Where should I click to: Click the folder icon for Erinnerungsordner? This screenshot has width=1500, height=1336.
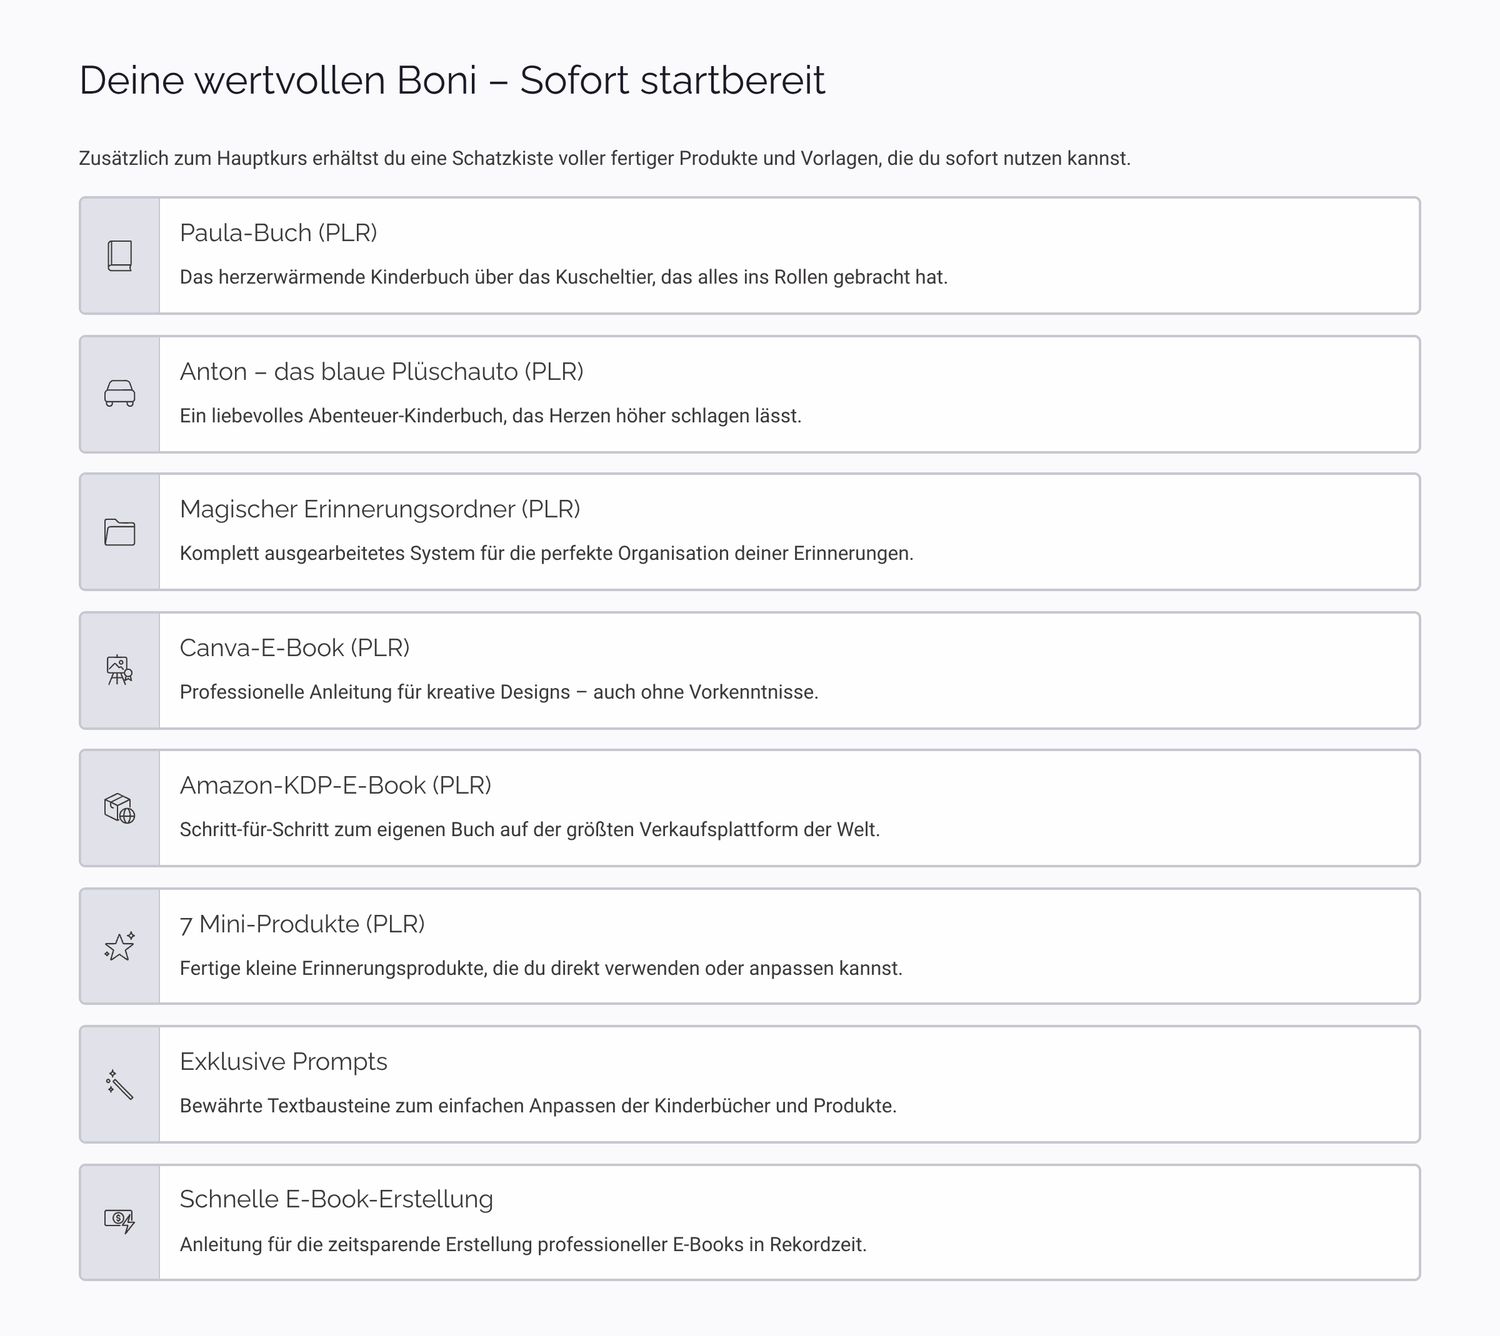[x=120, y=532]
